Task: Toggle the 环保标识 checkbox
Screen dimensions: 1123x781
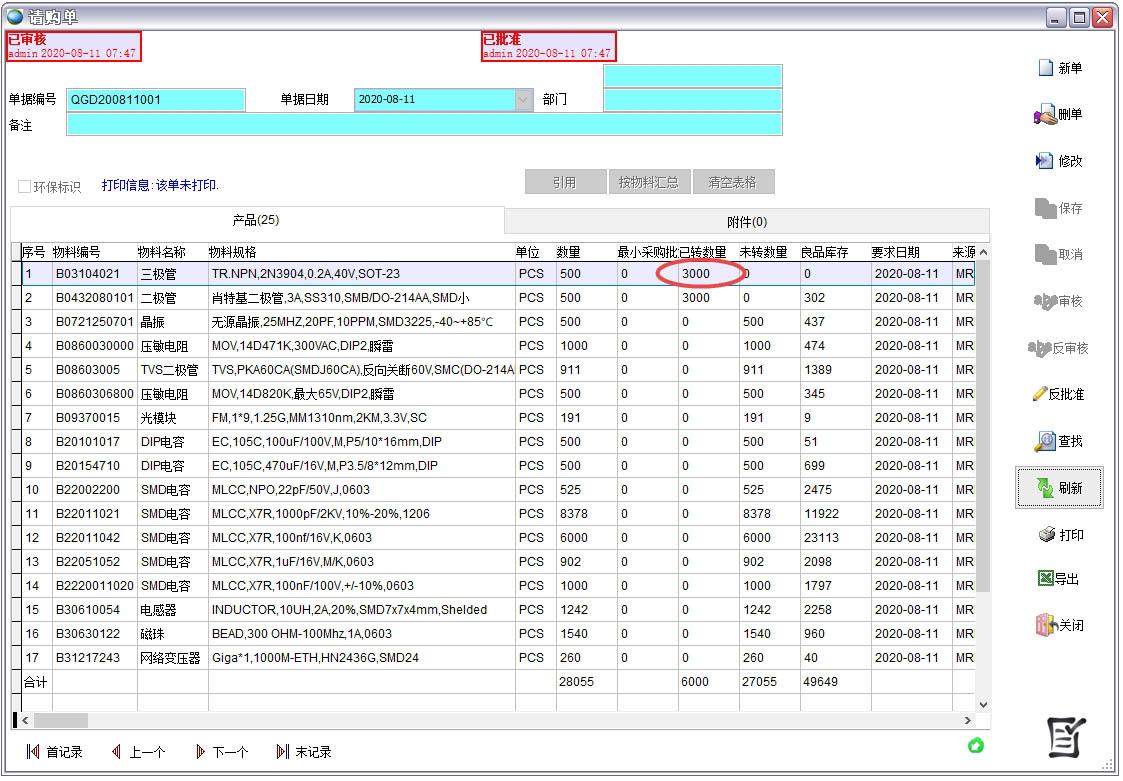Action: (25, 186)
